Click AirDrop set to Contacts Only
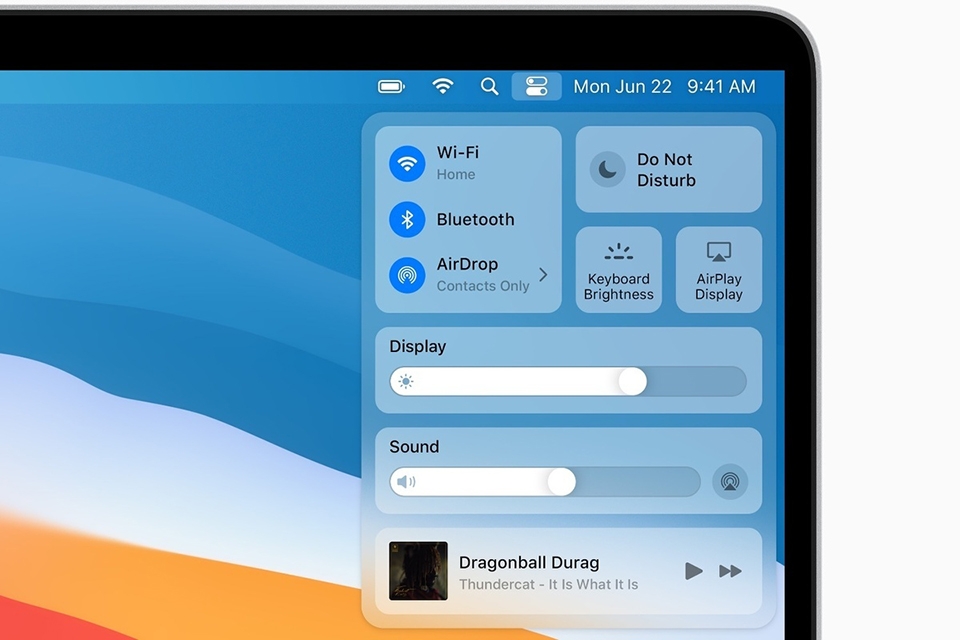The width and height of the screenshot is (960, 640). [406, 274]
